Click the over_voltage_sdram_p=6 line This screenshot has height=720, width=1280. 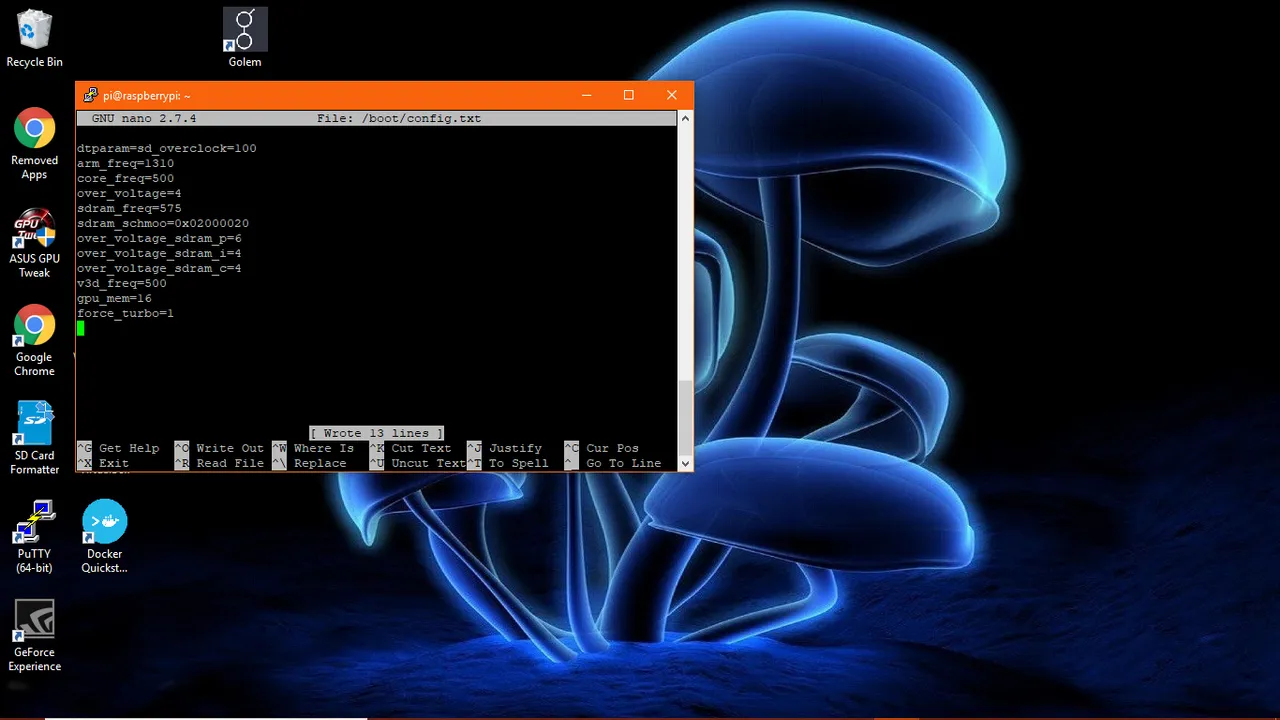159,238
